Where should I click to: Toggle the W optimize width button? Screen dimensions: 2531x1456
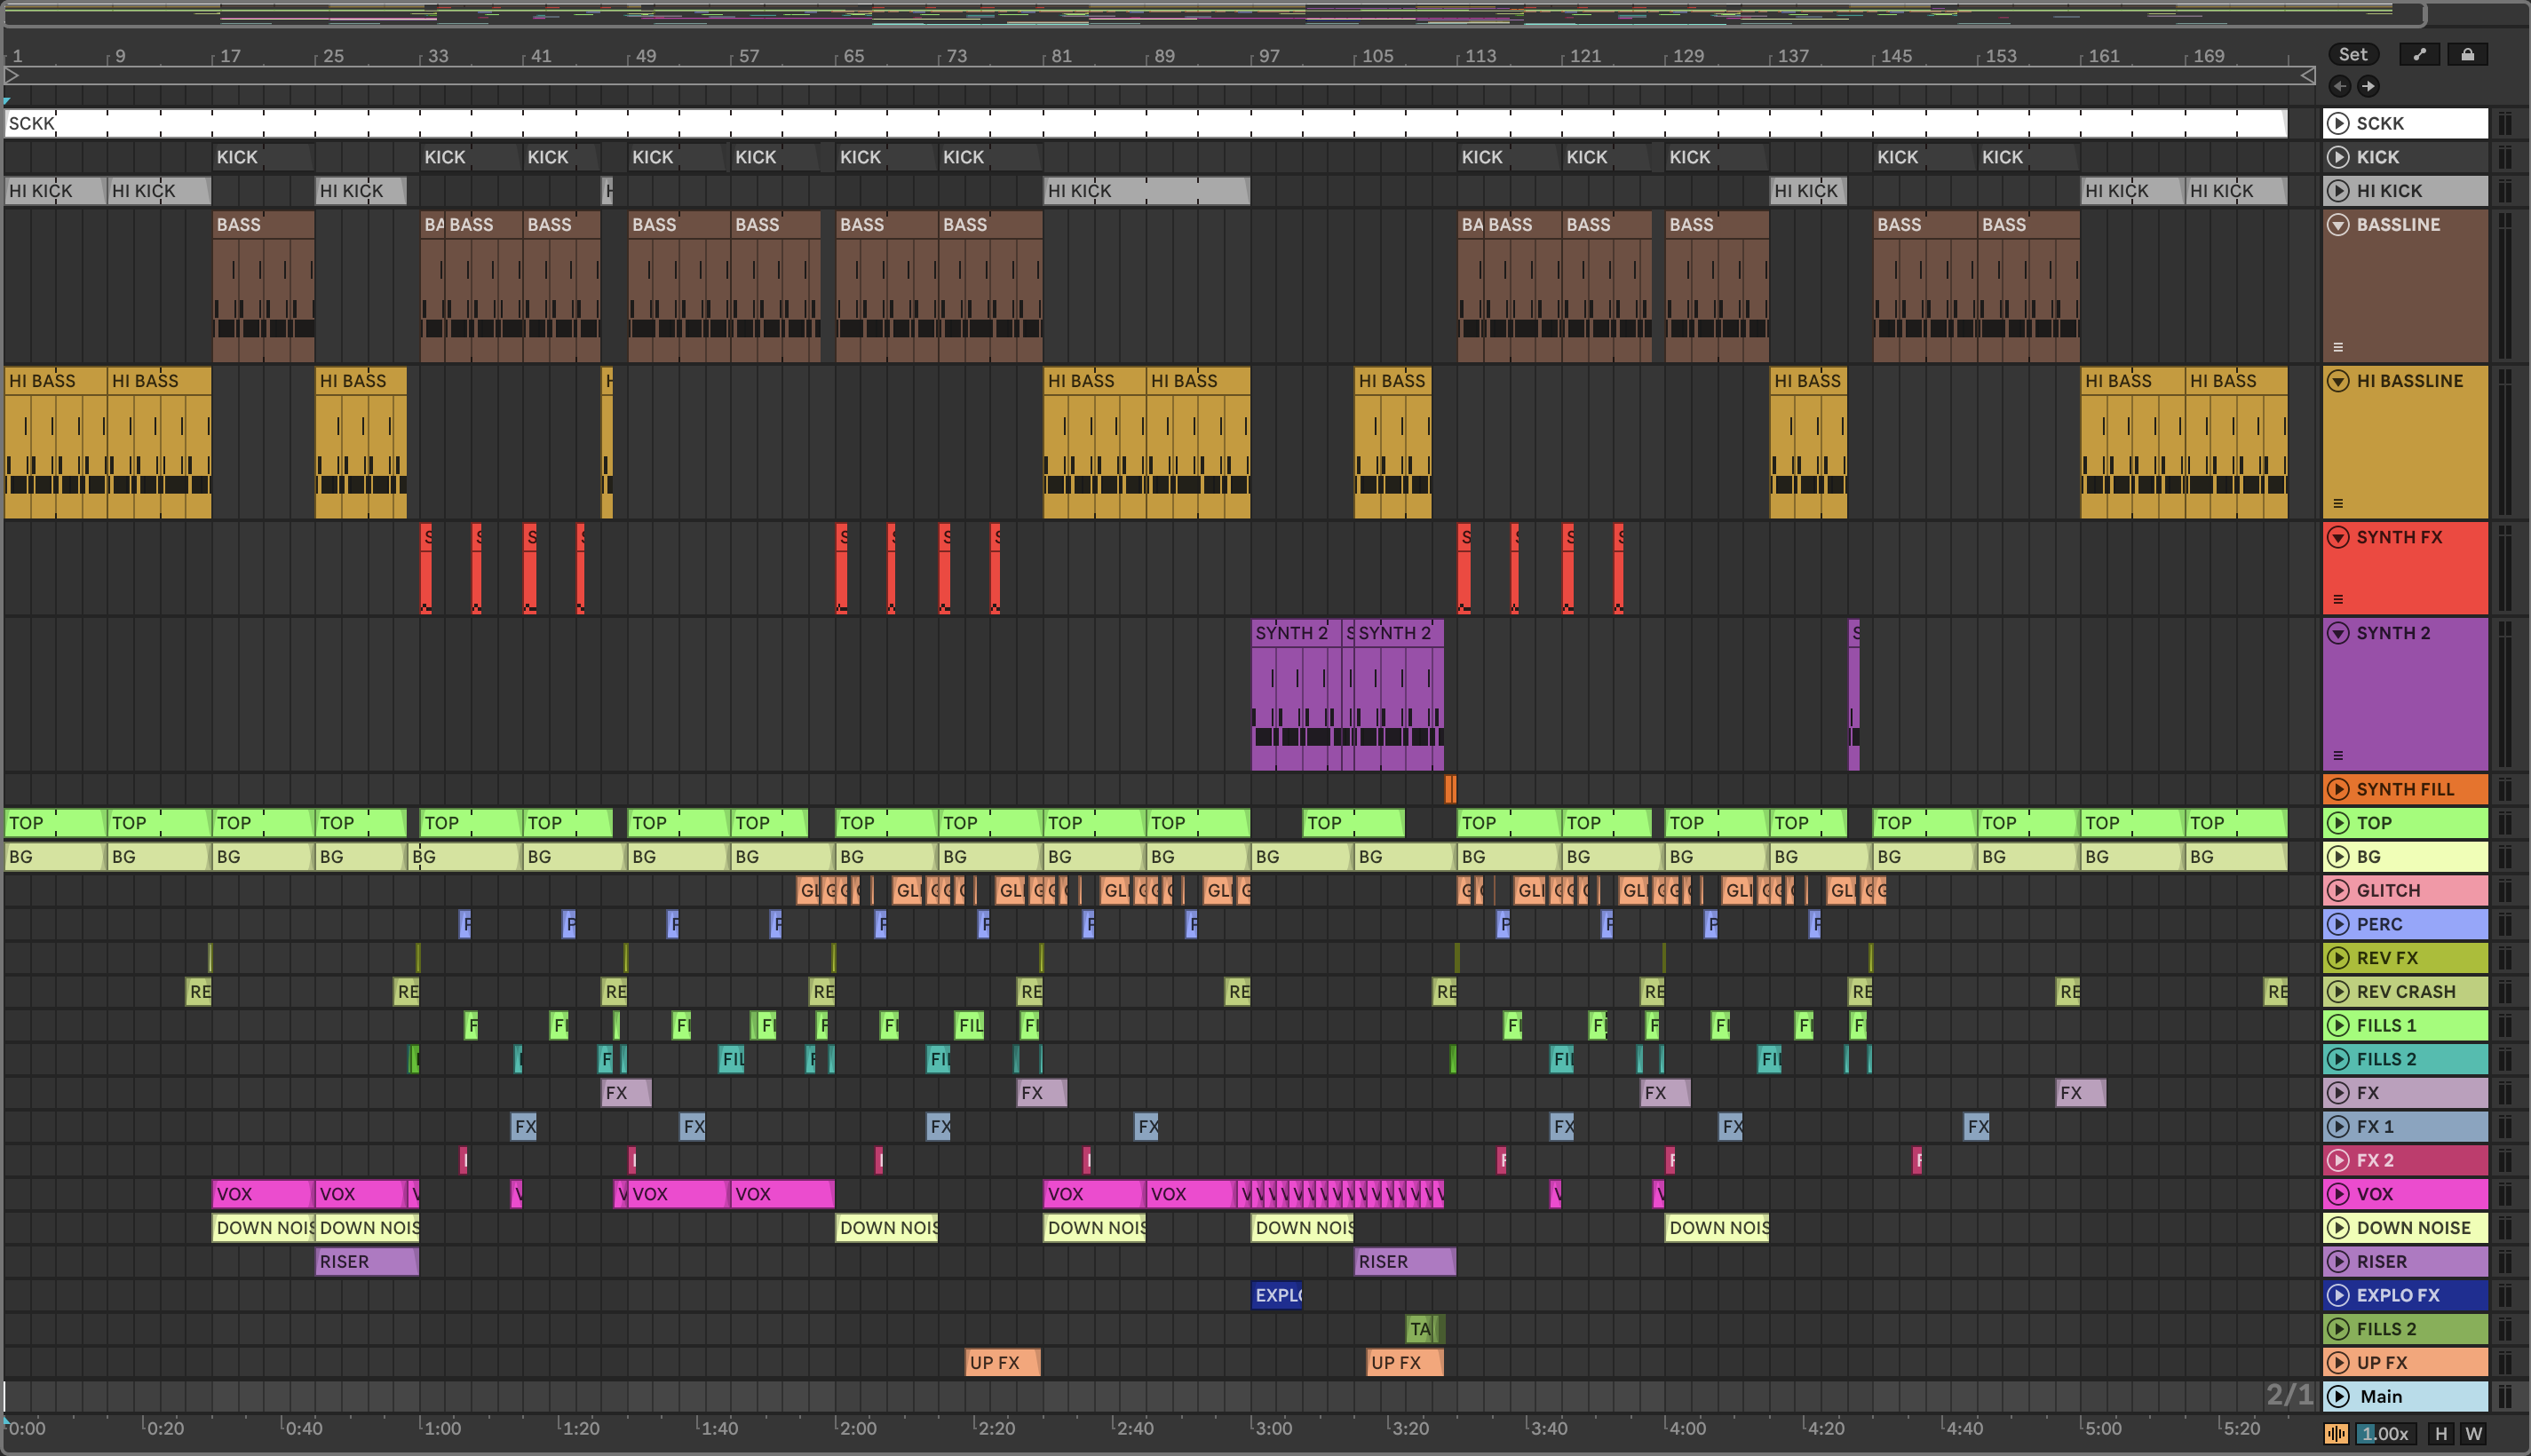pyautogui.click(x=2474, y=1433)
